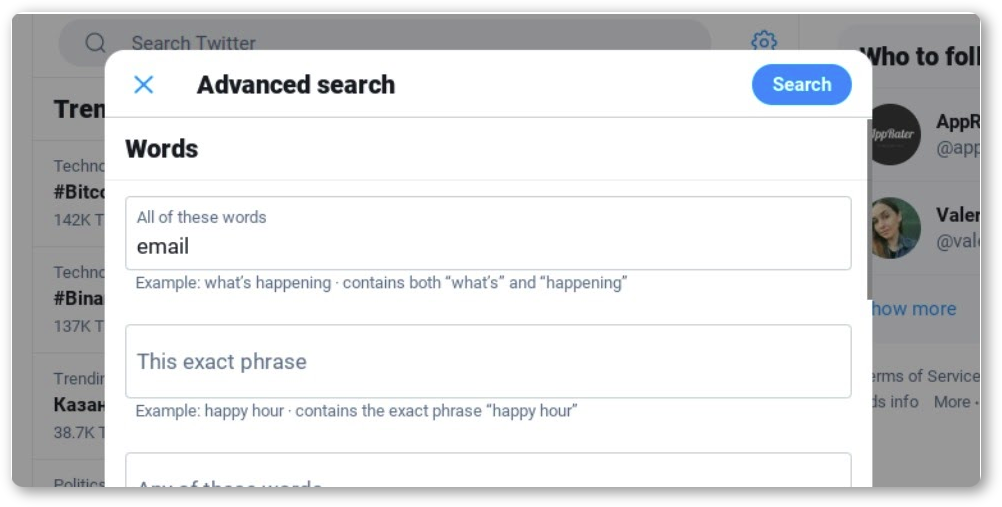Click the Who to follow heading
This screenshot has height=507, width=1002.
pos(920,57)
